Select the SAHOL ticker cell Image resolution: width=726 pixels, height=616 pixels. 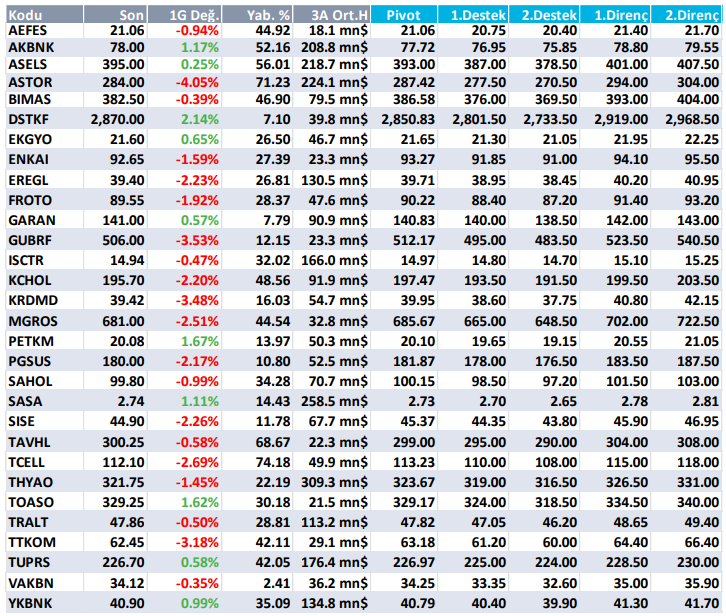[x=44, y=382]
